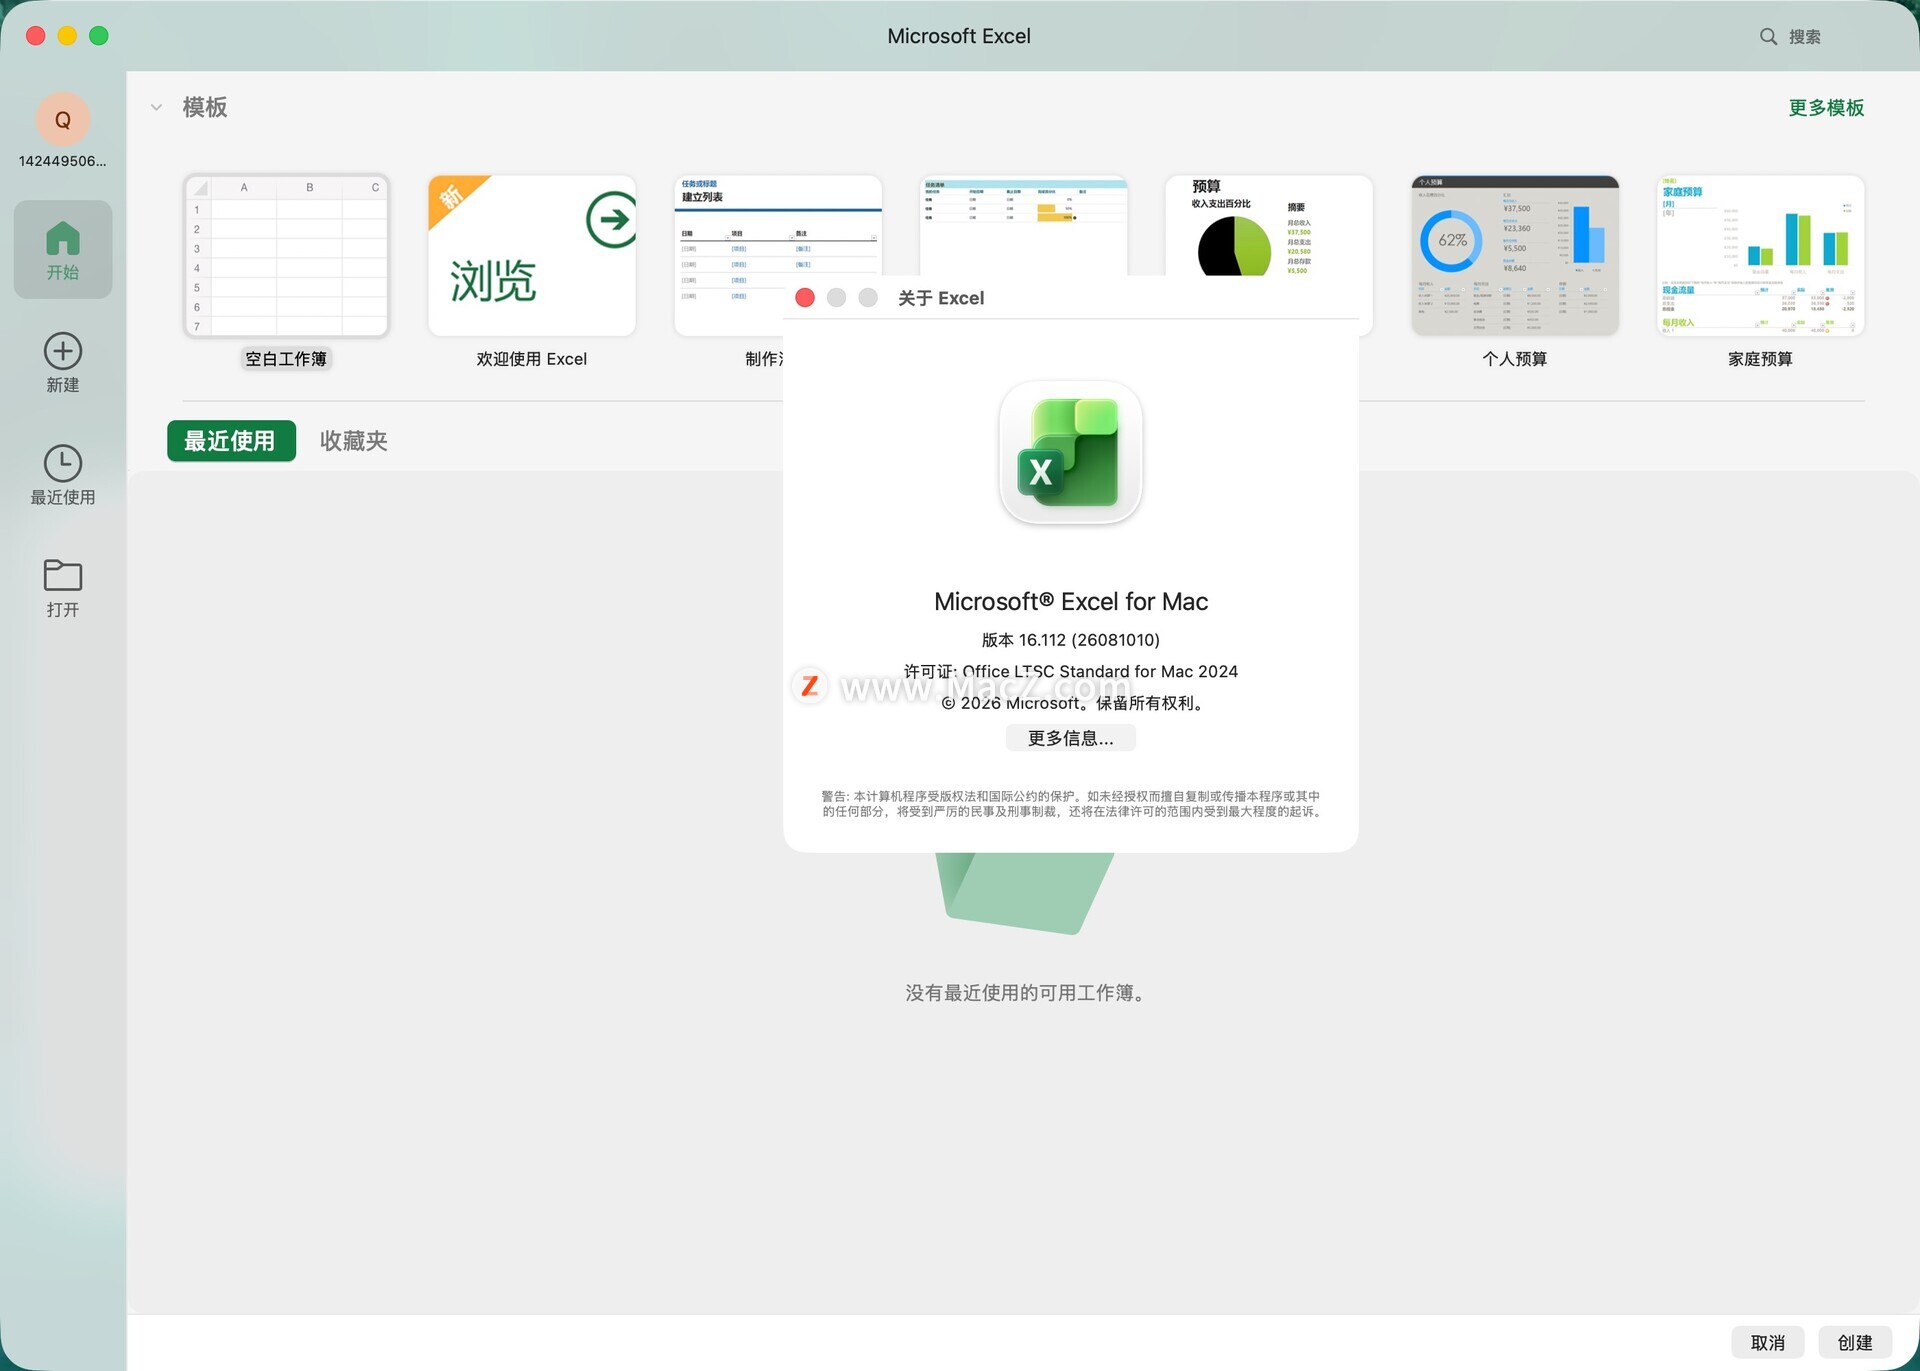The width and height of the screenshot is (1920, 1371).
Task: Select the Welcome to Excel (浏览) template
Action: 532,256
